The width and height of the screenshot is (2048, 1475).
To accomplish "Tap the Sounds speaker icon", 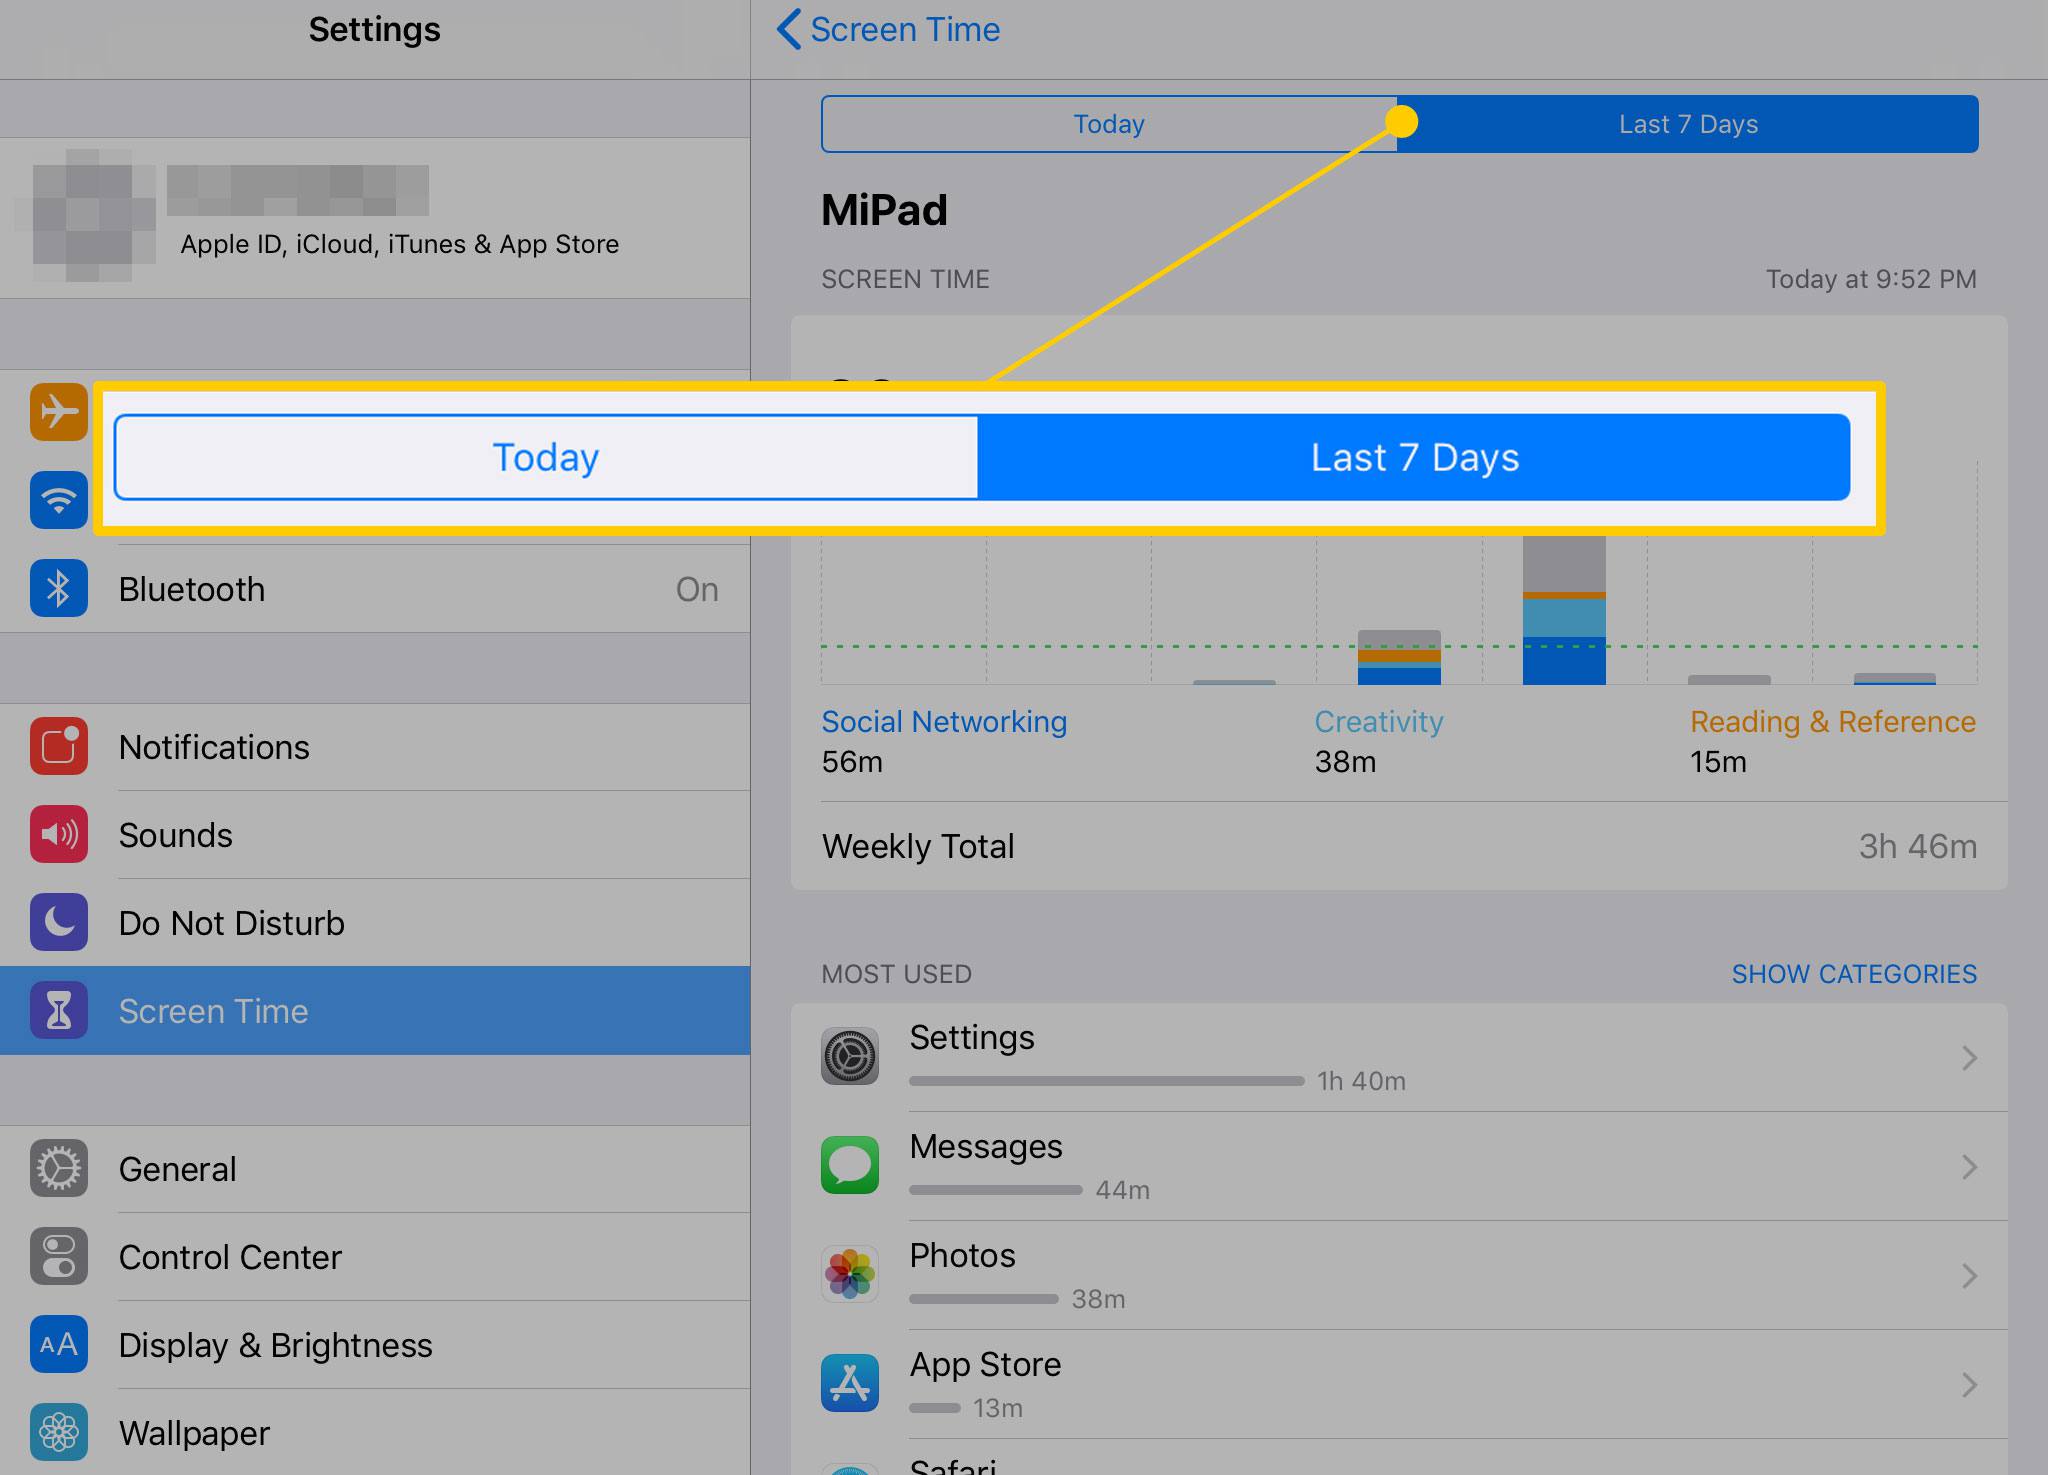I will click(59, 834).
